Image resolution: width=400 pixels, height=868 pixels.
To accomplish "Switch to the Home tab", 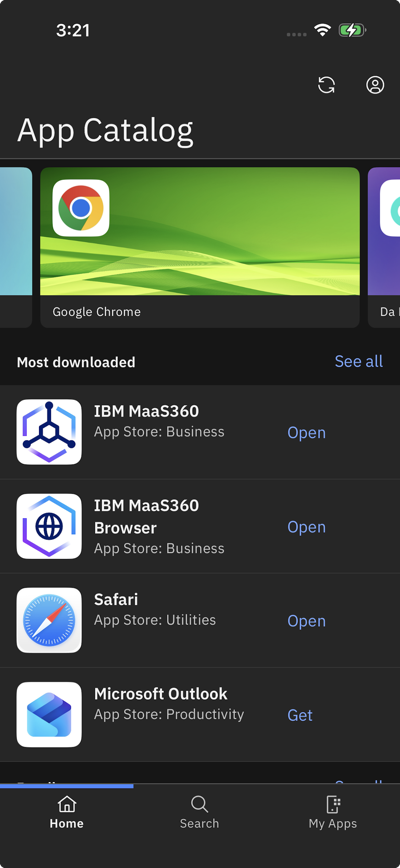I will [66, 813].
